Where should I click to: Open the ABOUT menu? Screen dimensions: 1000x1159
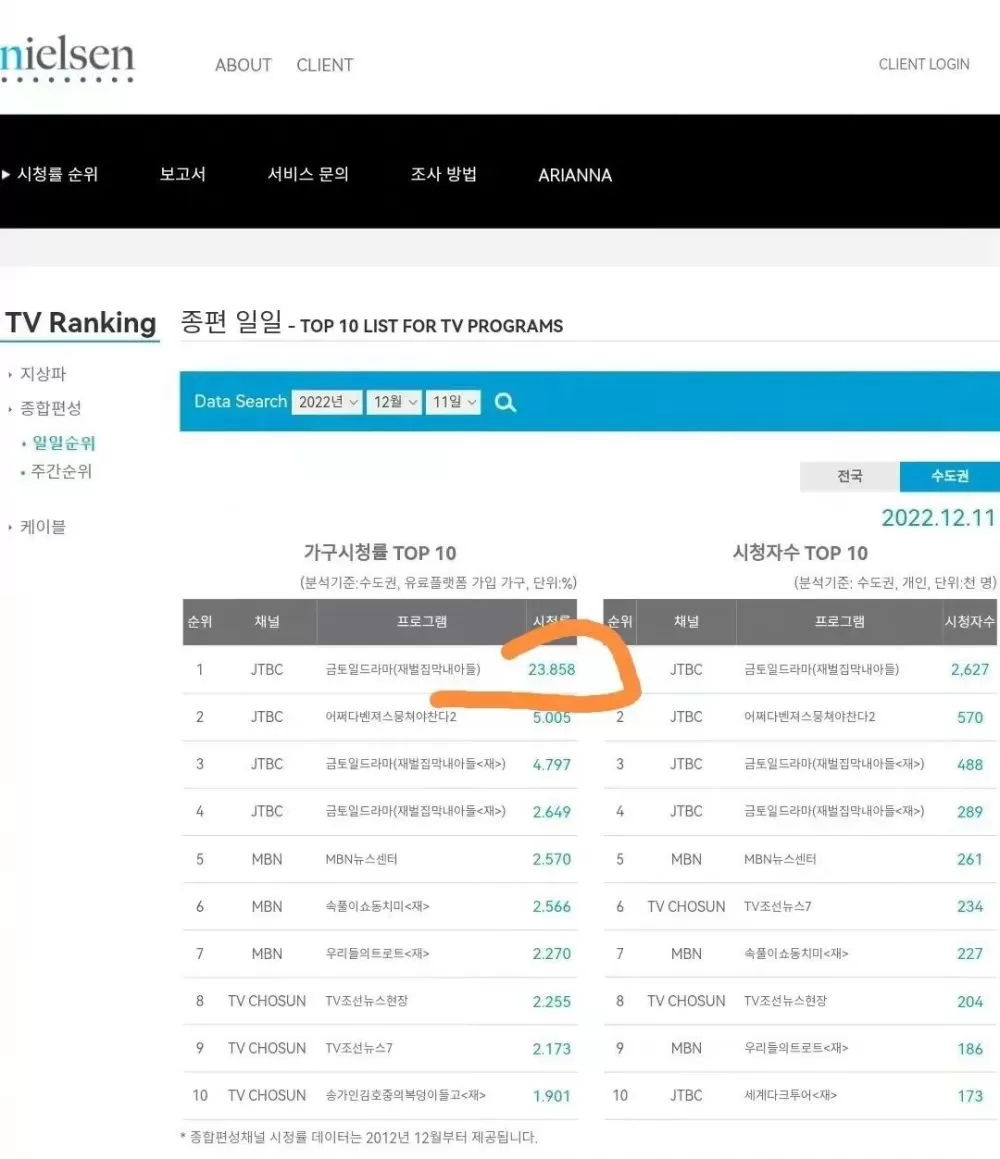pyautogui.click(x=243, y=65)
